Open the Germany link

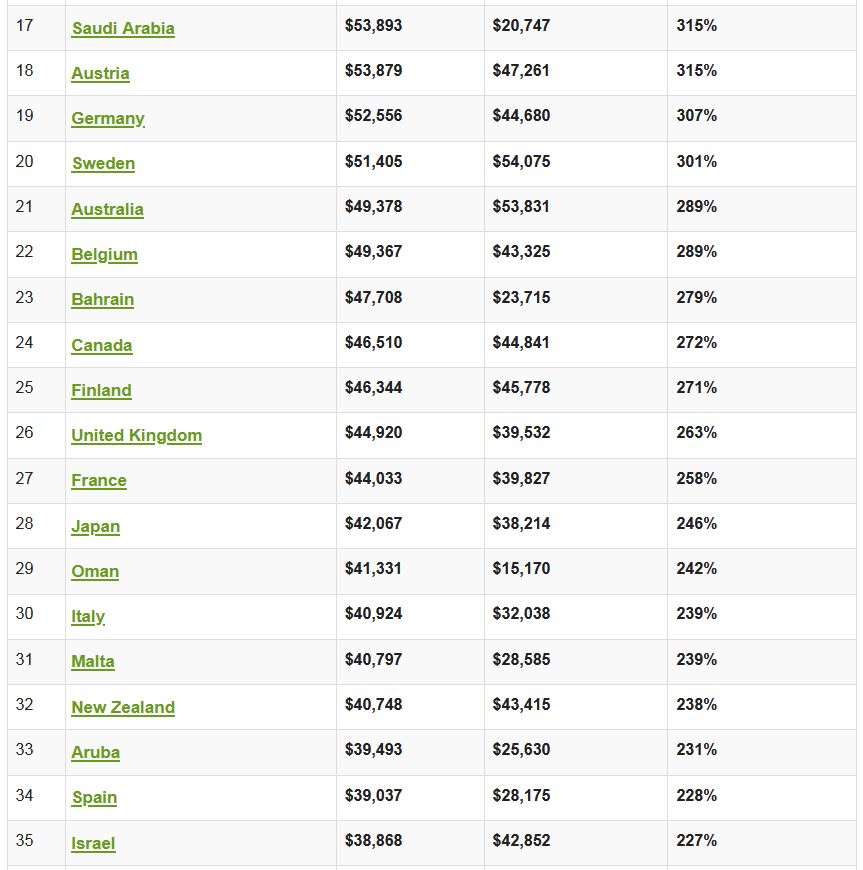(108, 118)
